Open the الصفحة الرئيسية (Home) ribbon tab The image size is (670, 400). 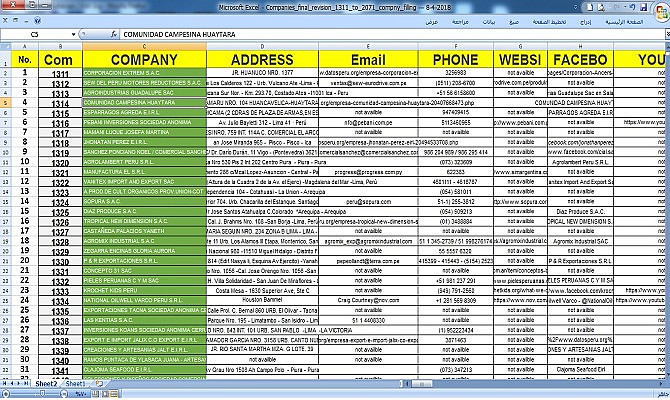click(x=624, y=21)
